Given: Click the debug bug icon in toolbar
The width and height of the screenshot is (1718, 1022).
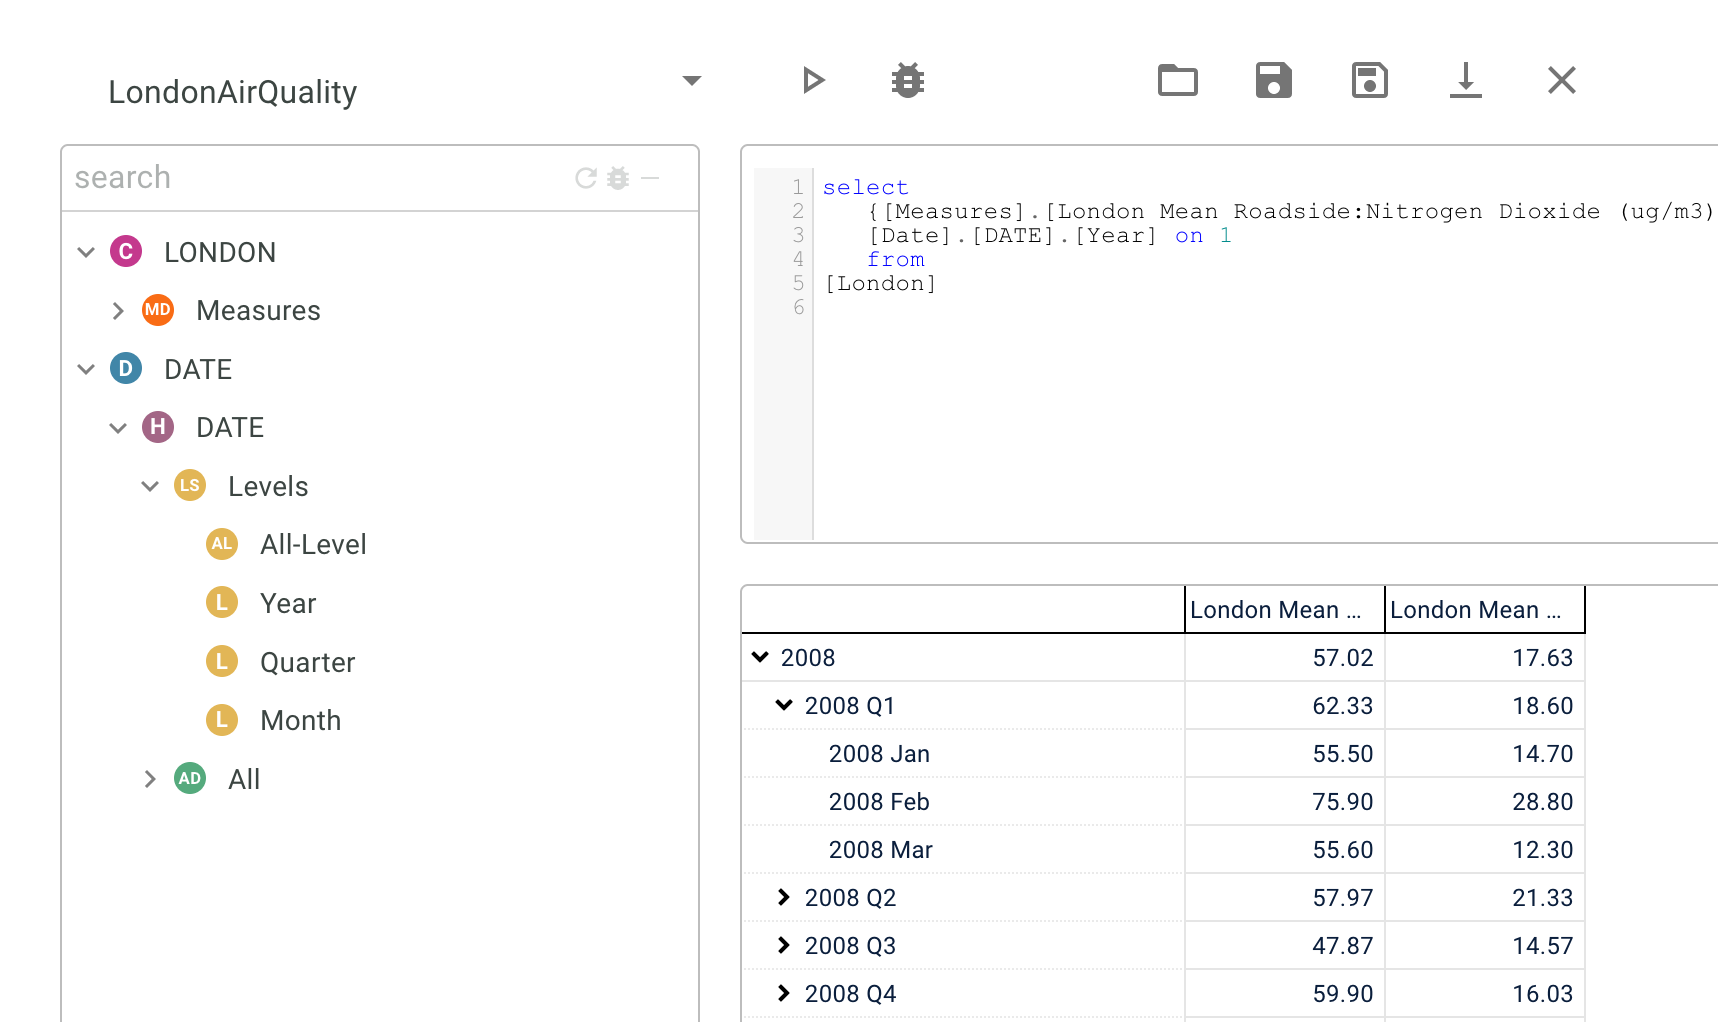Looking at the screenshot, I should (908, 80).
